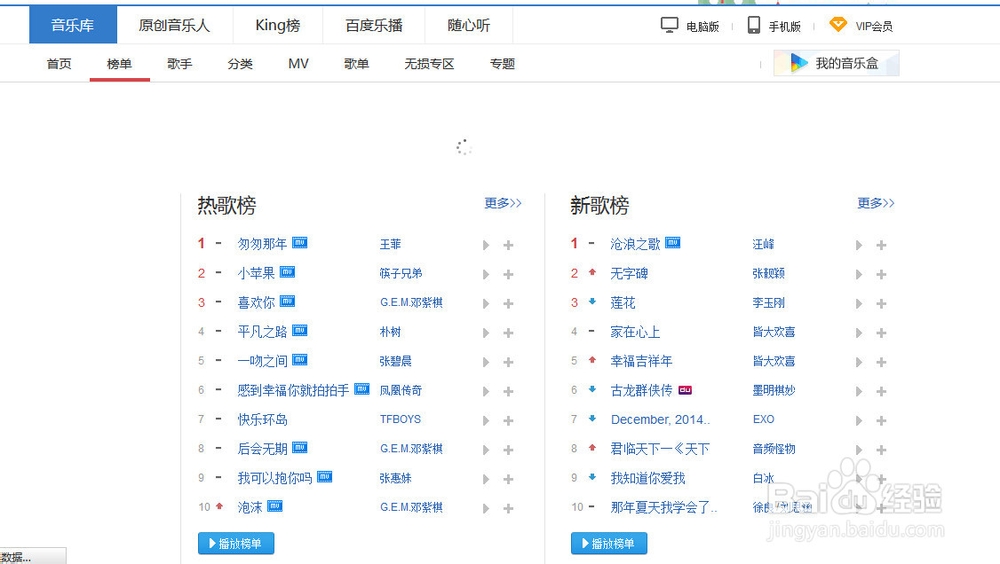
Task: Add 平凡之路 with the plus icon
Action: (508, 333)
